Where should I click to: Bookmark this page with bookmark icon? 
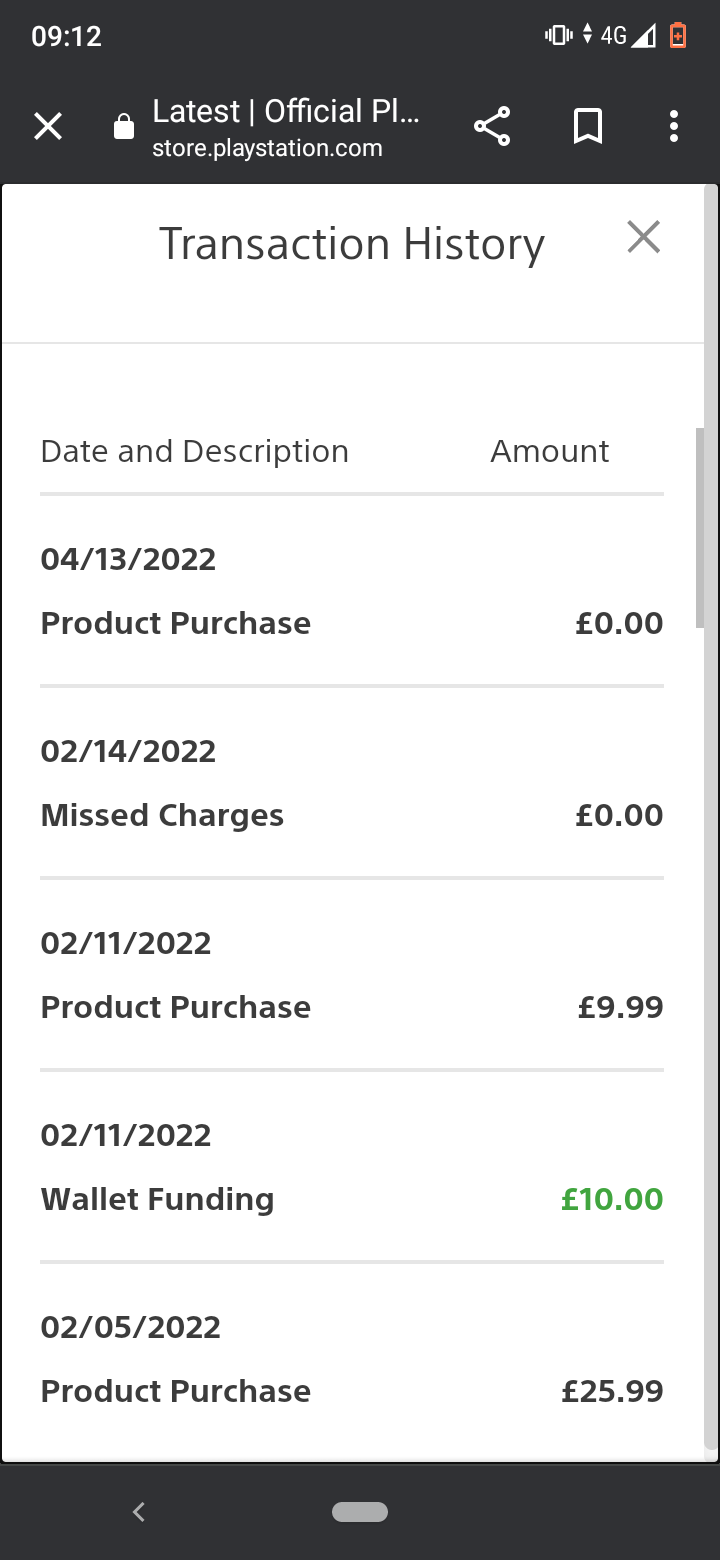588,127
